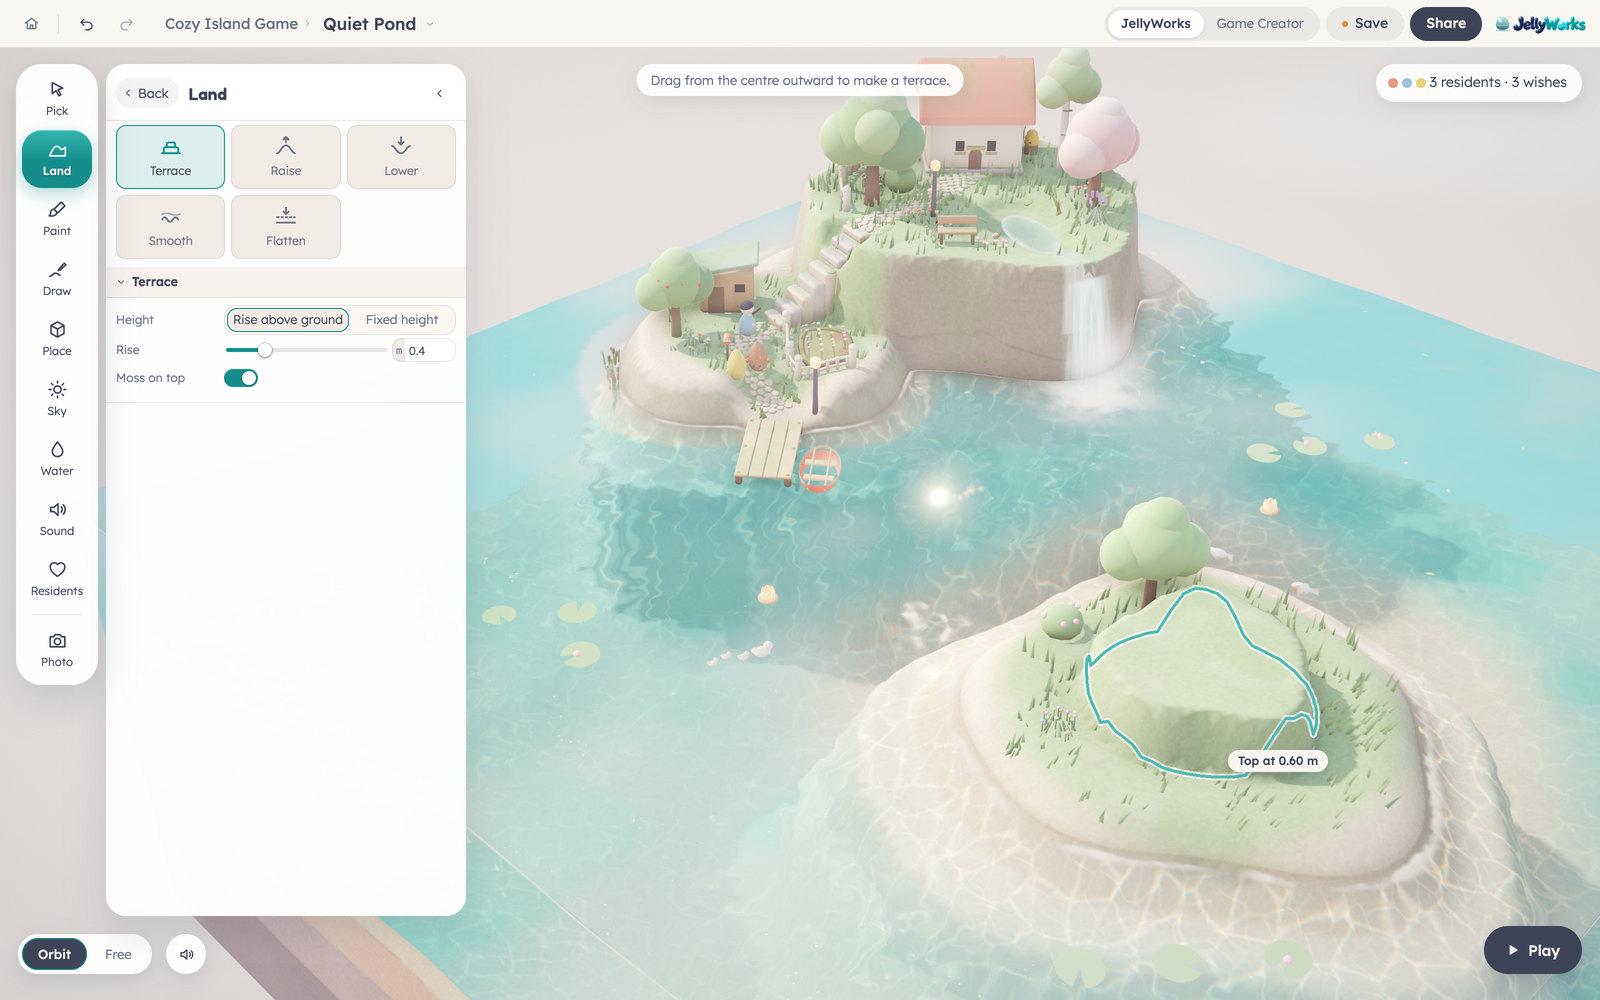Open the Water tool
The height and width of the screenshot is (1000, 1600).
point(57,459)
